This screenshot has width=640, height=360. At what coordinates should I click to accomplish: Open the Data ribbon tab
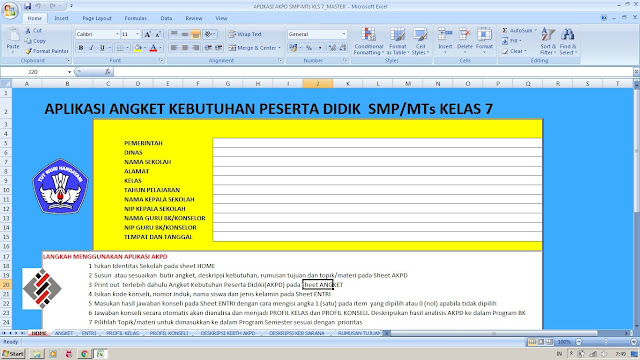click(166, 18)
